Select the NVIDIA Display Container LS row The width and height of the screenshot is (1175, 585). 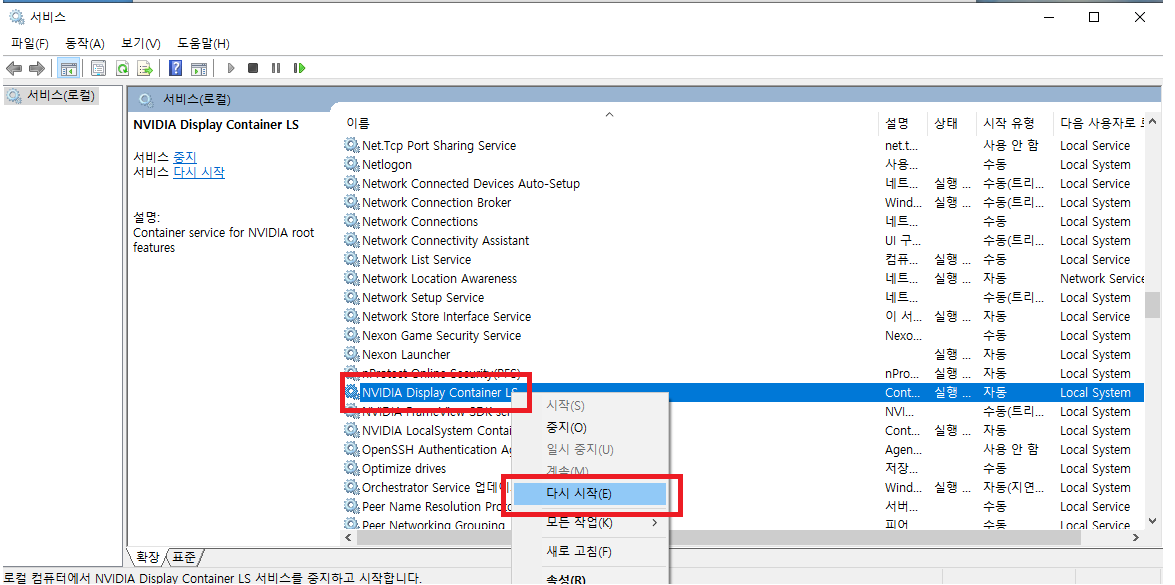pos(743,392)
